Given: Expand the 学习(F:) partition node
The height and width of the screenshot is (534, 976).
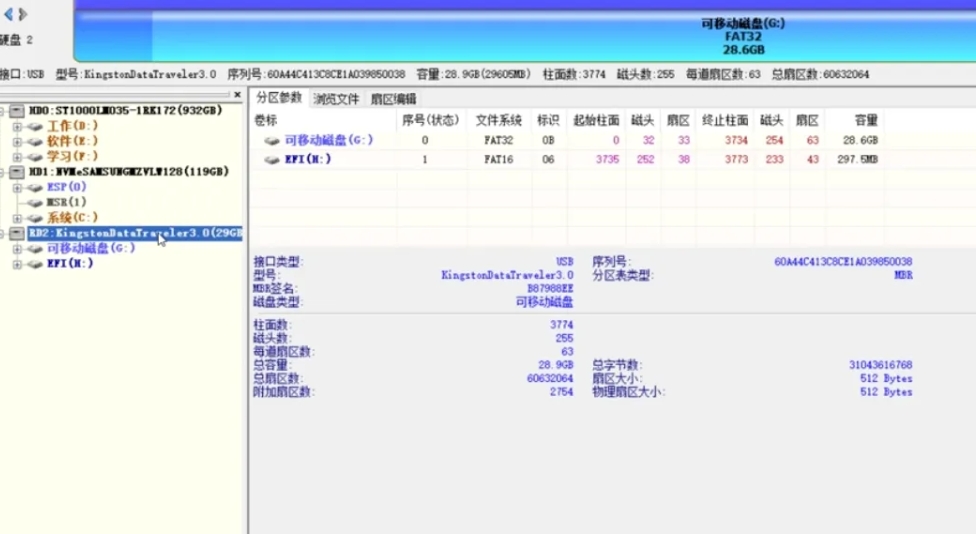Looking at the screenshot, I should click(x=17, y=156).
